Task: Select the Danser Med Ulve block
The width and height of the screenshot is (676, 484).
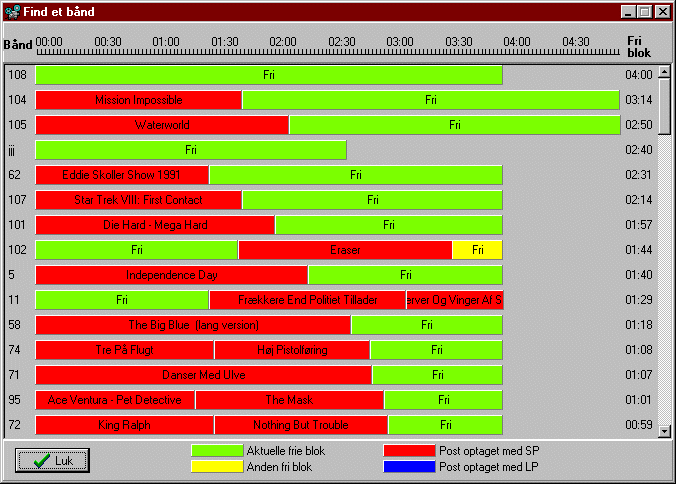Action: click(x=203, y=375)
